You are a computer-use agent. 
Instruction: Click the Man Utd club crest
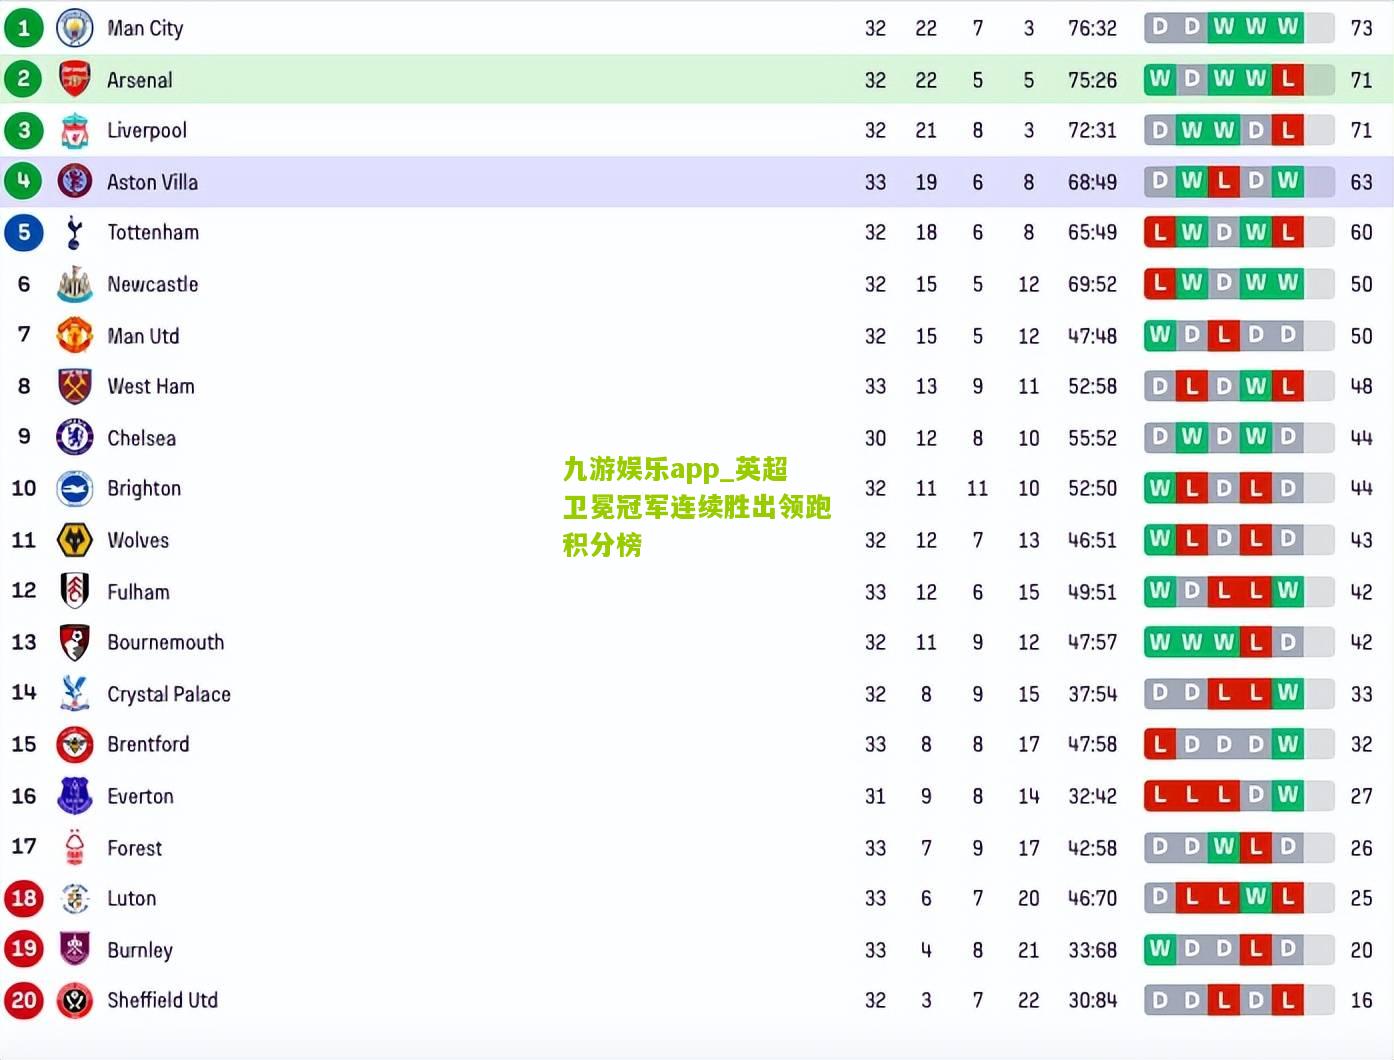tap(75, 335)
